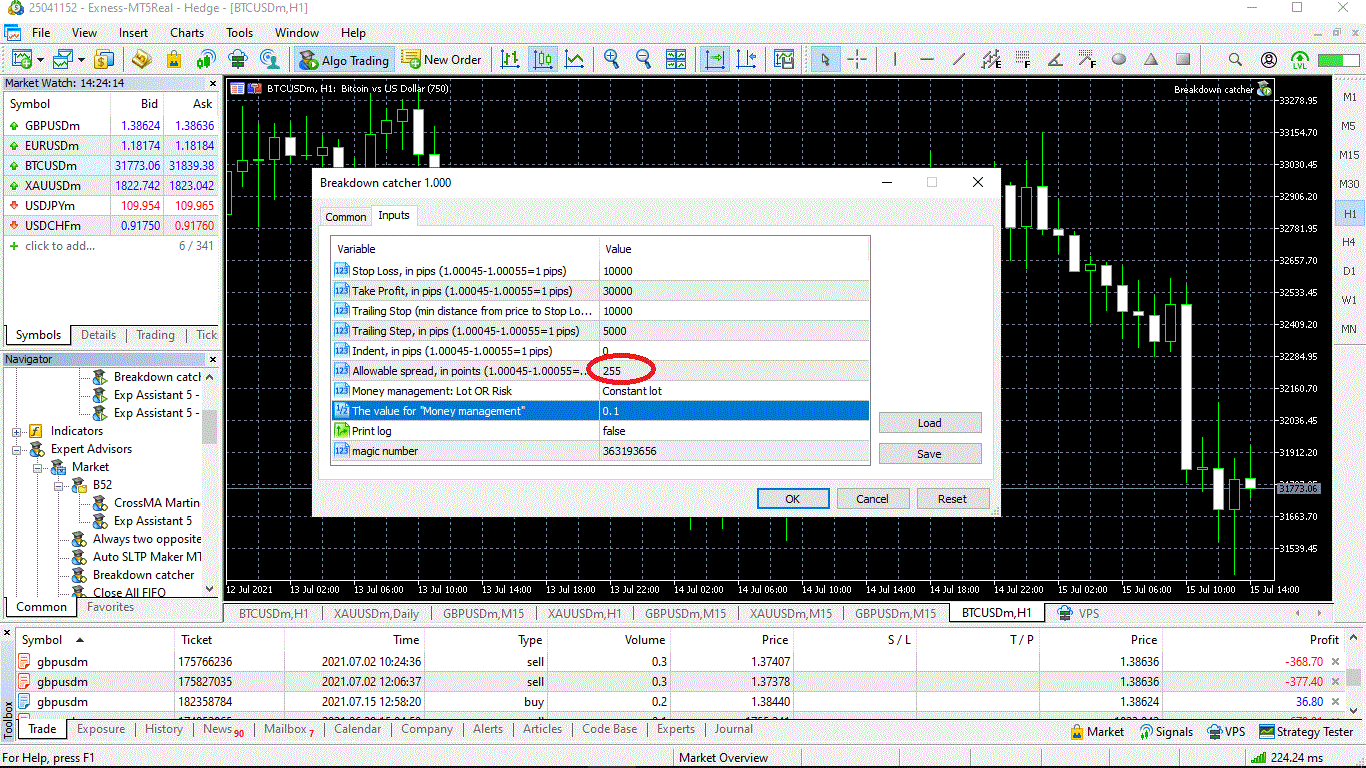Image resolution: width=1366 pixels, height=768 pixels.
Task: Select the crosshair tool
Action: click(857, 59)
